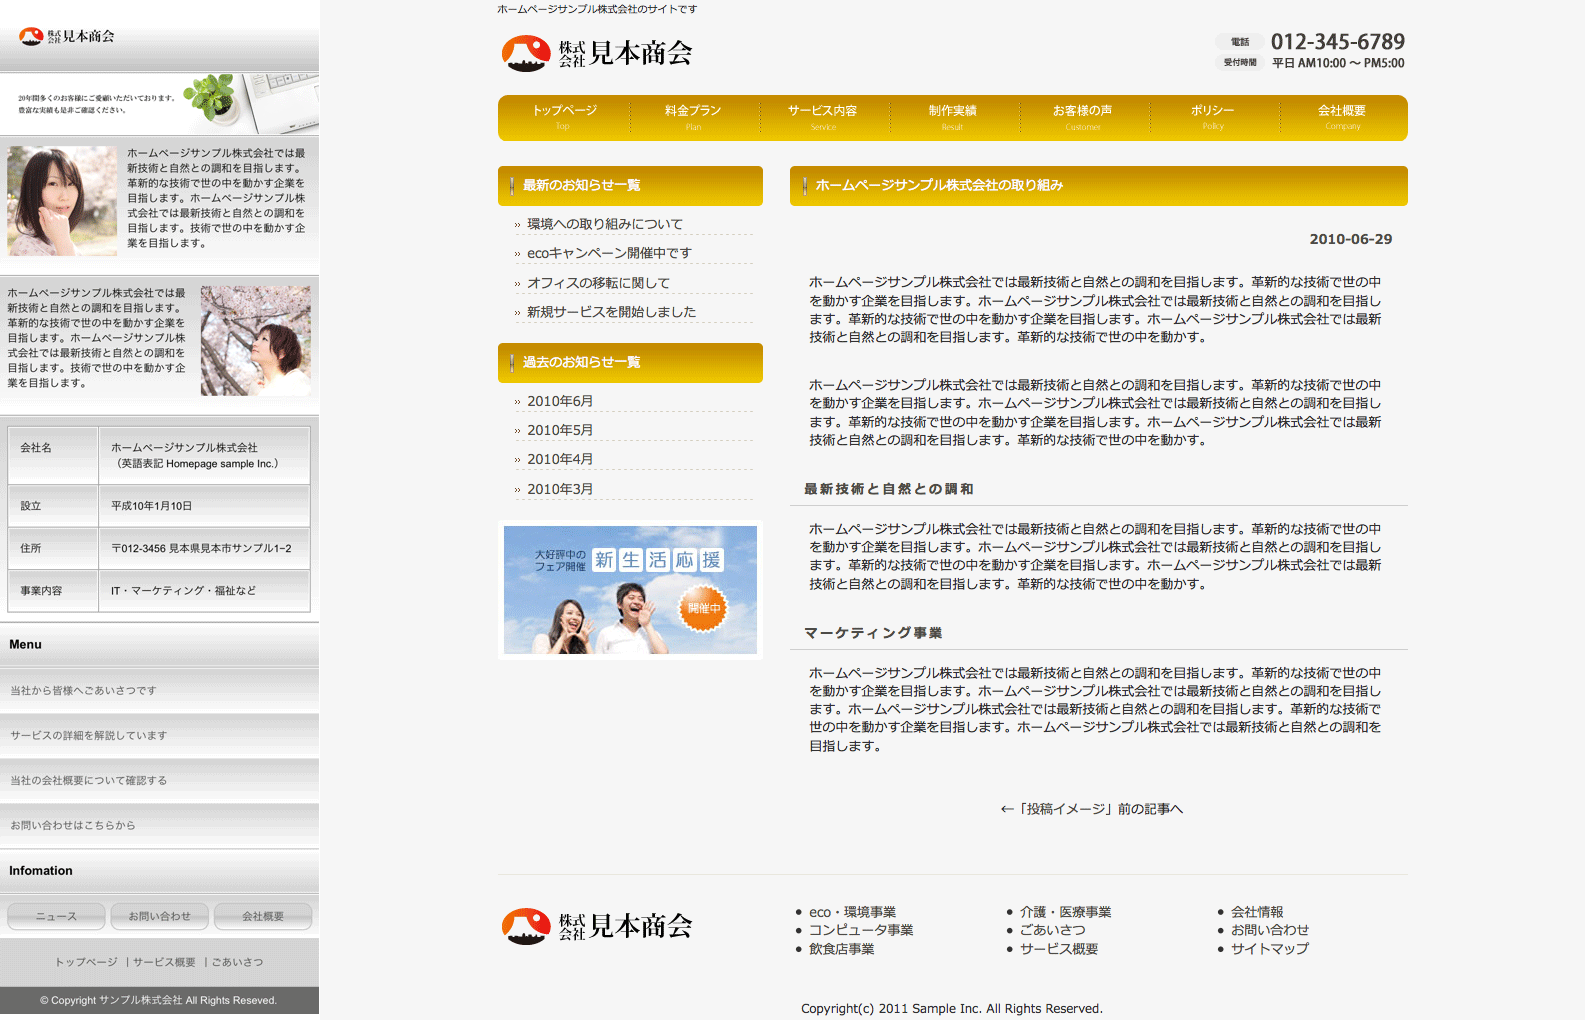Screen dimensions: 1585x1020
Task: Expand the 2010年6月 archive
Action: click(x=560, y=401)
